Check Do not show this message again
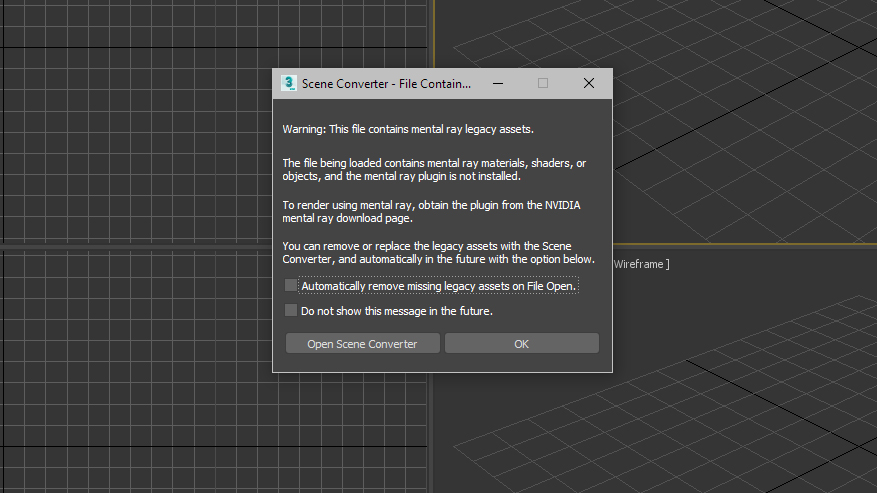This screenshot has width=877, height=493. click(291, 310)
